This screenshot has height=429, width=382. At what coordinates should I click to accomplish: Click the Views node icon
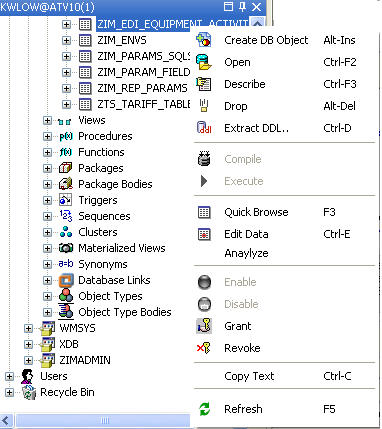pos(65,121)
